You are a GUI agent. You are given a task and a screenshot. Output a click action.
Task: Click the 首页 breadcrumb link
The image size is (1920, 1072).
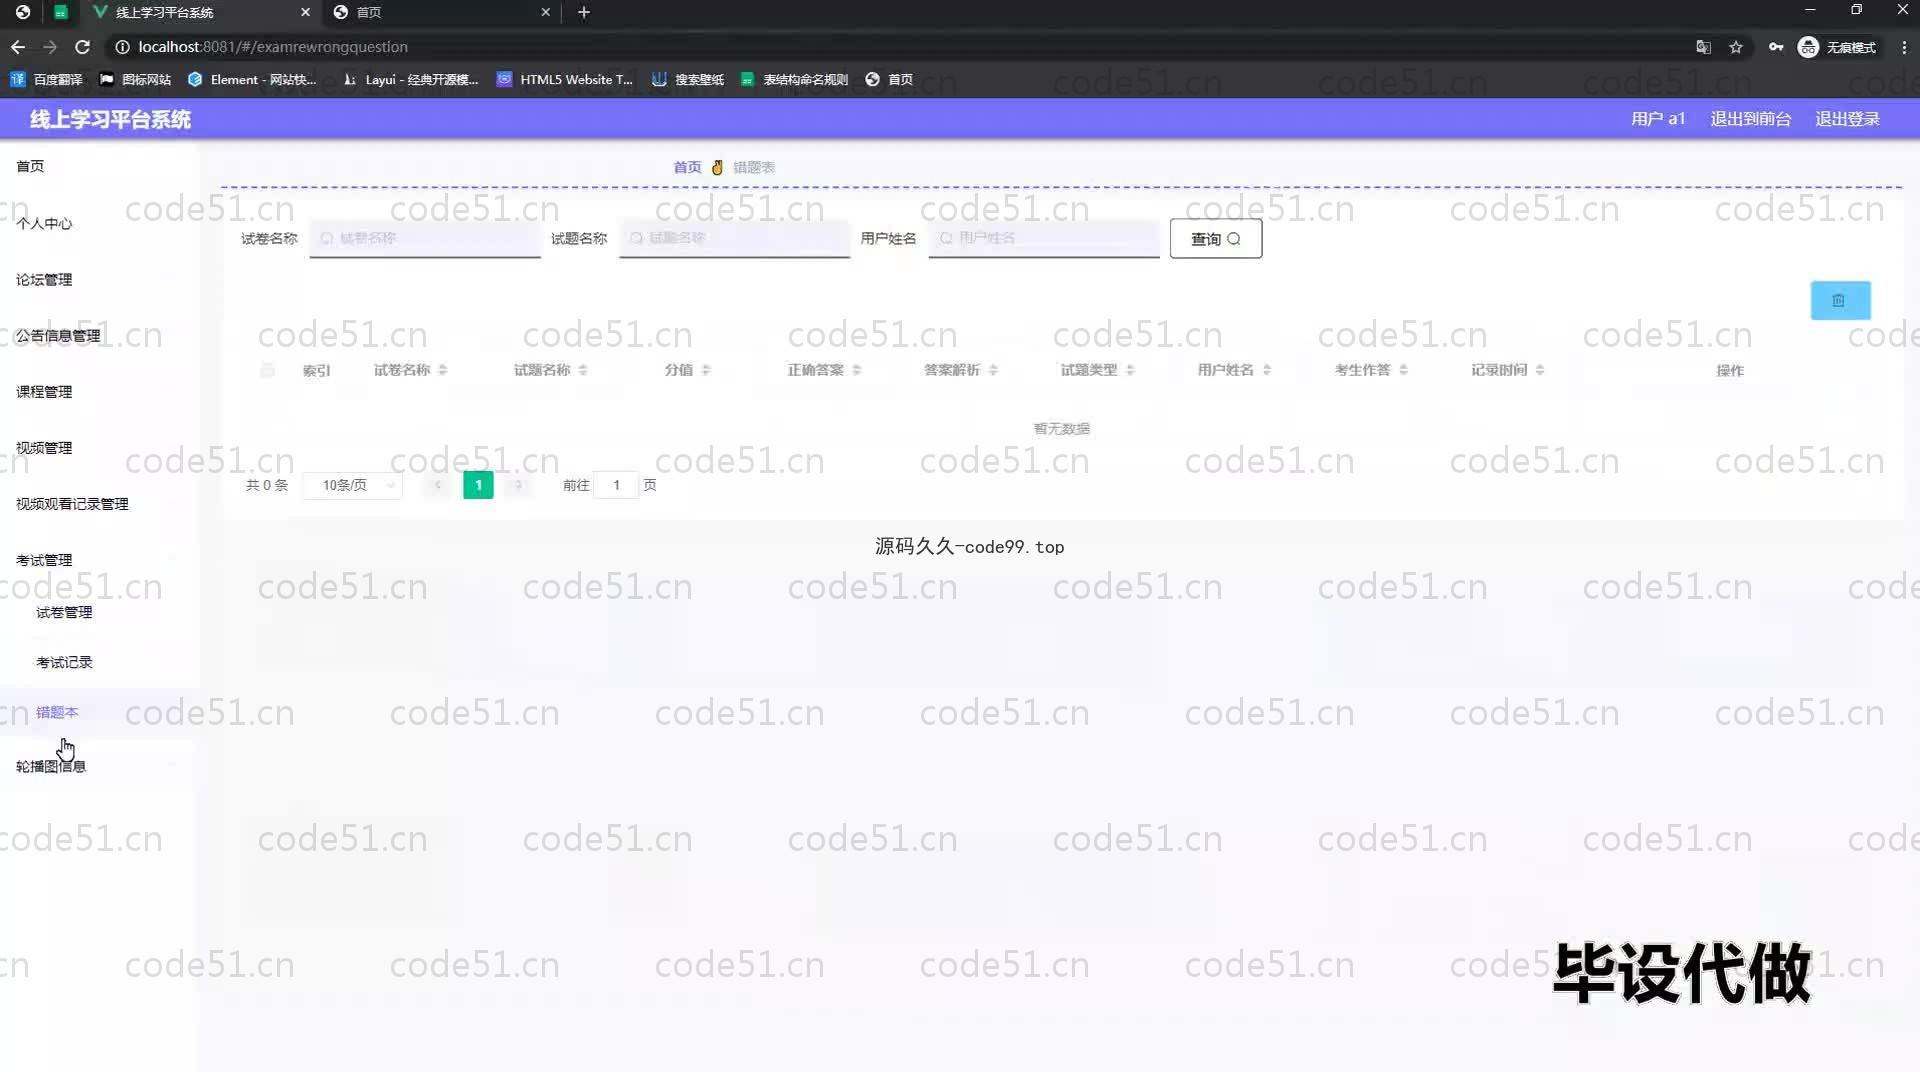(x=687, y=167)
